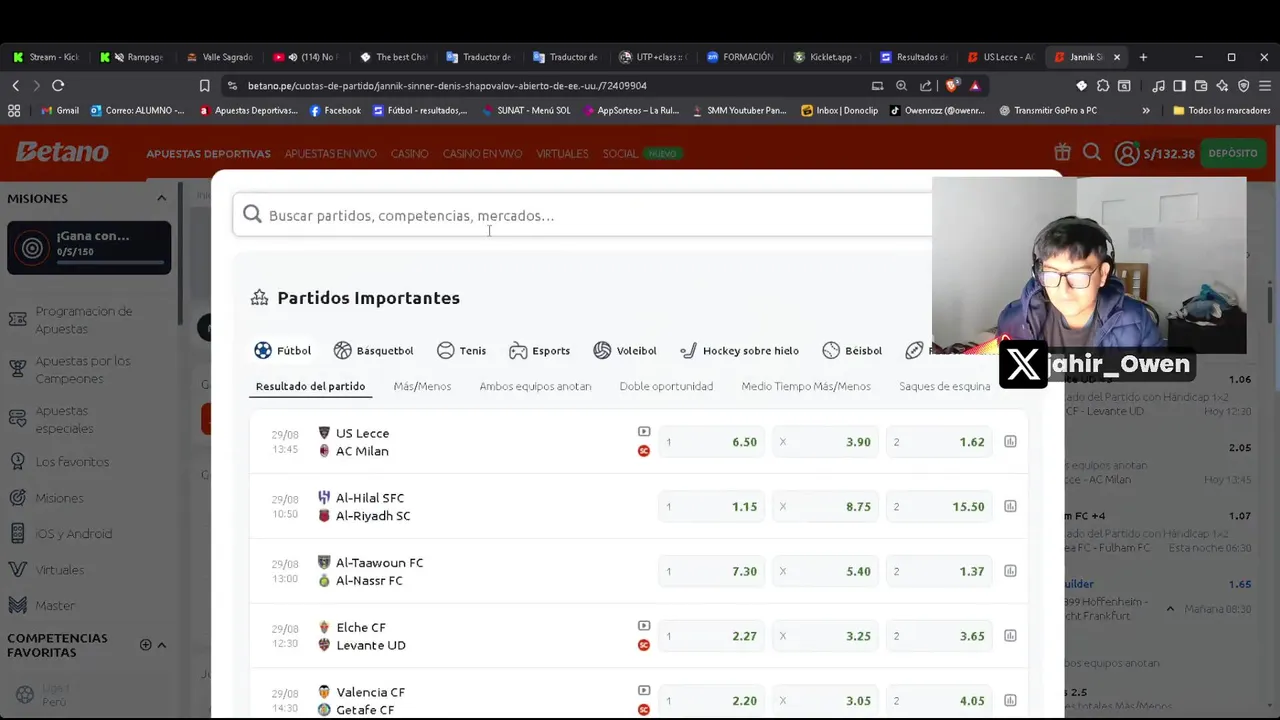Switch to the US Lecce browser tab
Image resolution: width=1280 pixels, height=720 pixels.
coord(1000,57)
